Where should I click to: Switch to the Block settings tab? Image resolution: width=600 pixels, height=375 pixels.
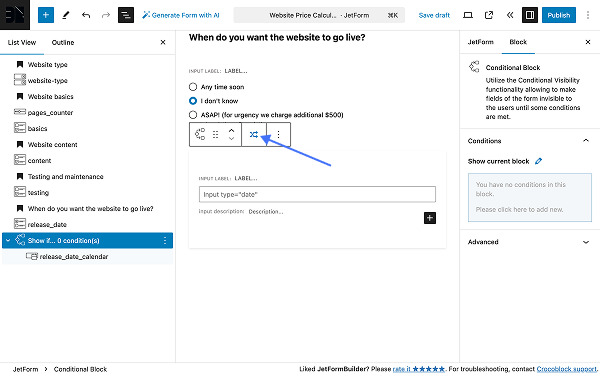pyautogui.click(x=518, y=42)
